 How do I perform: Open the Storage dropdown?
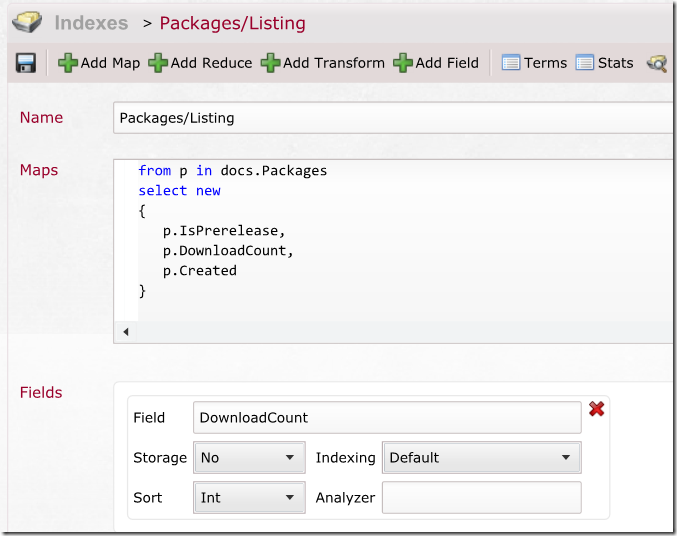(249, 457)
